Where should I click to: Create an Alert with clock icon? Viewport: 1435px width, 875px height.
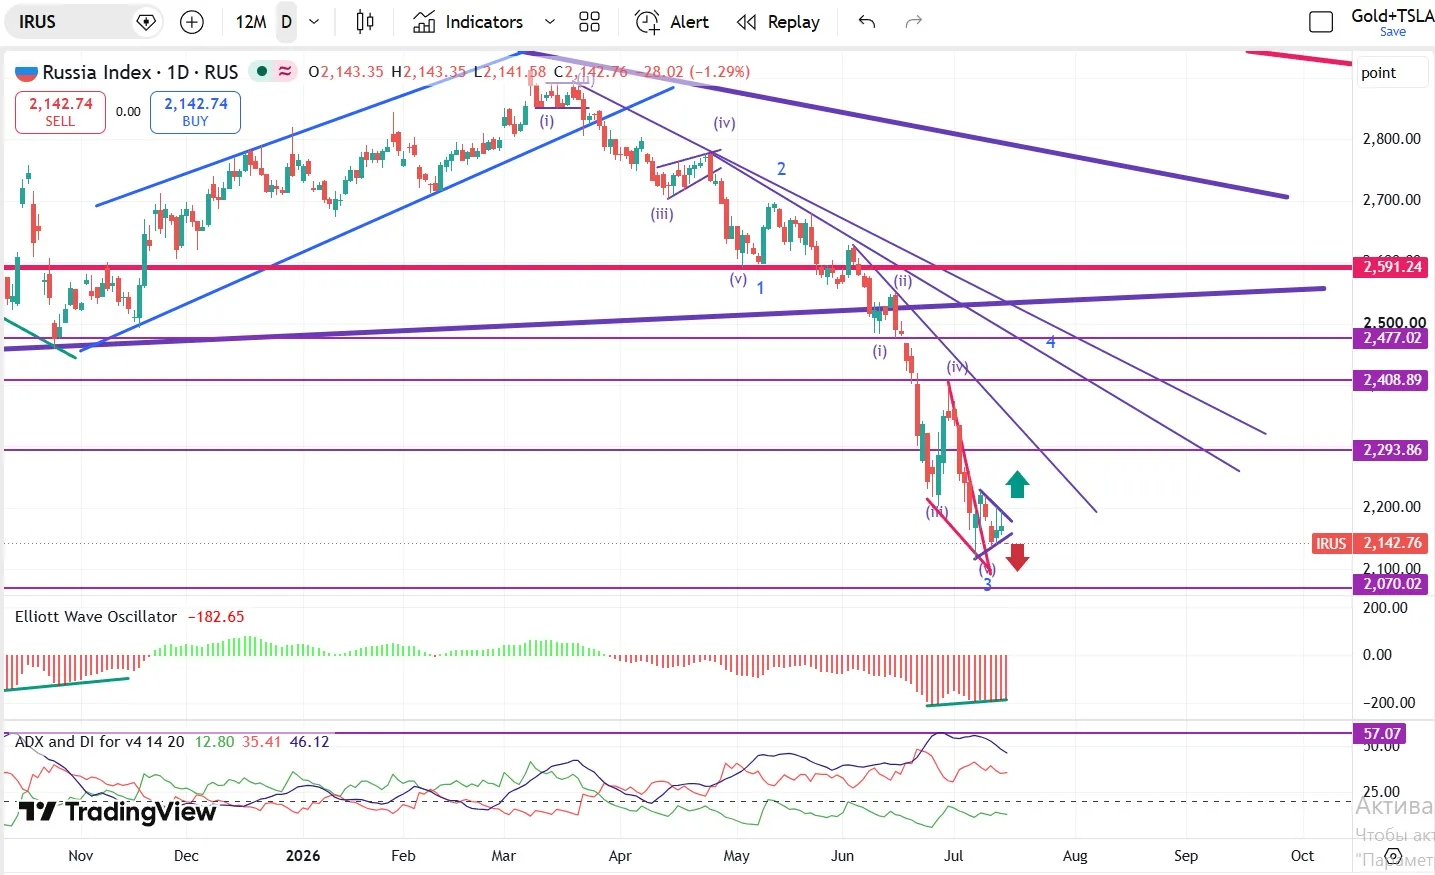click(x=672, y=22)
